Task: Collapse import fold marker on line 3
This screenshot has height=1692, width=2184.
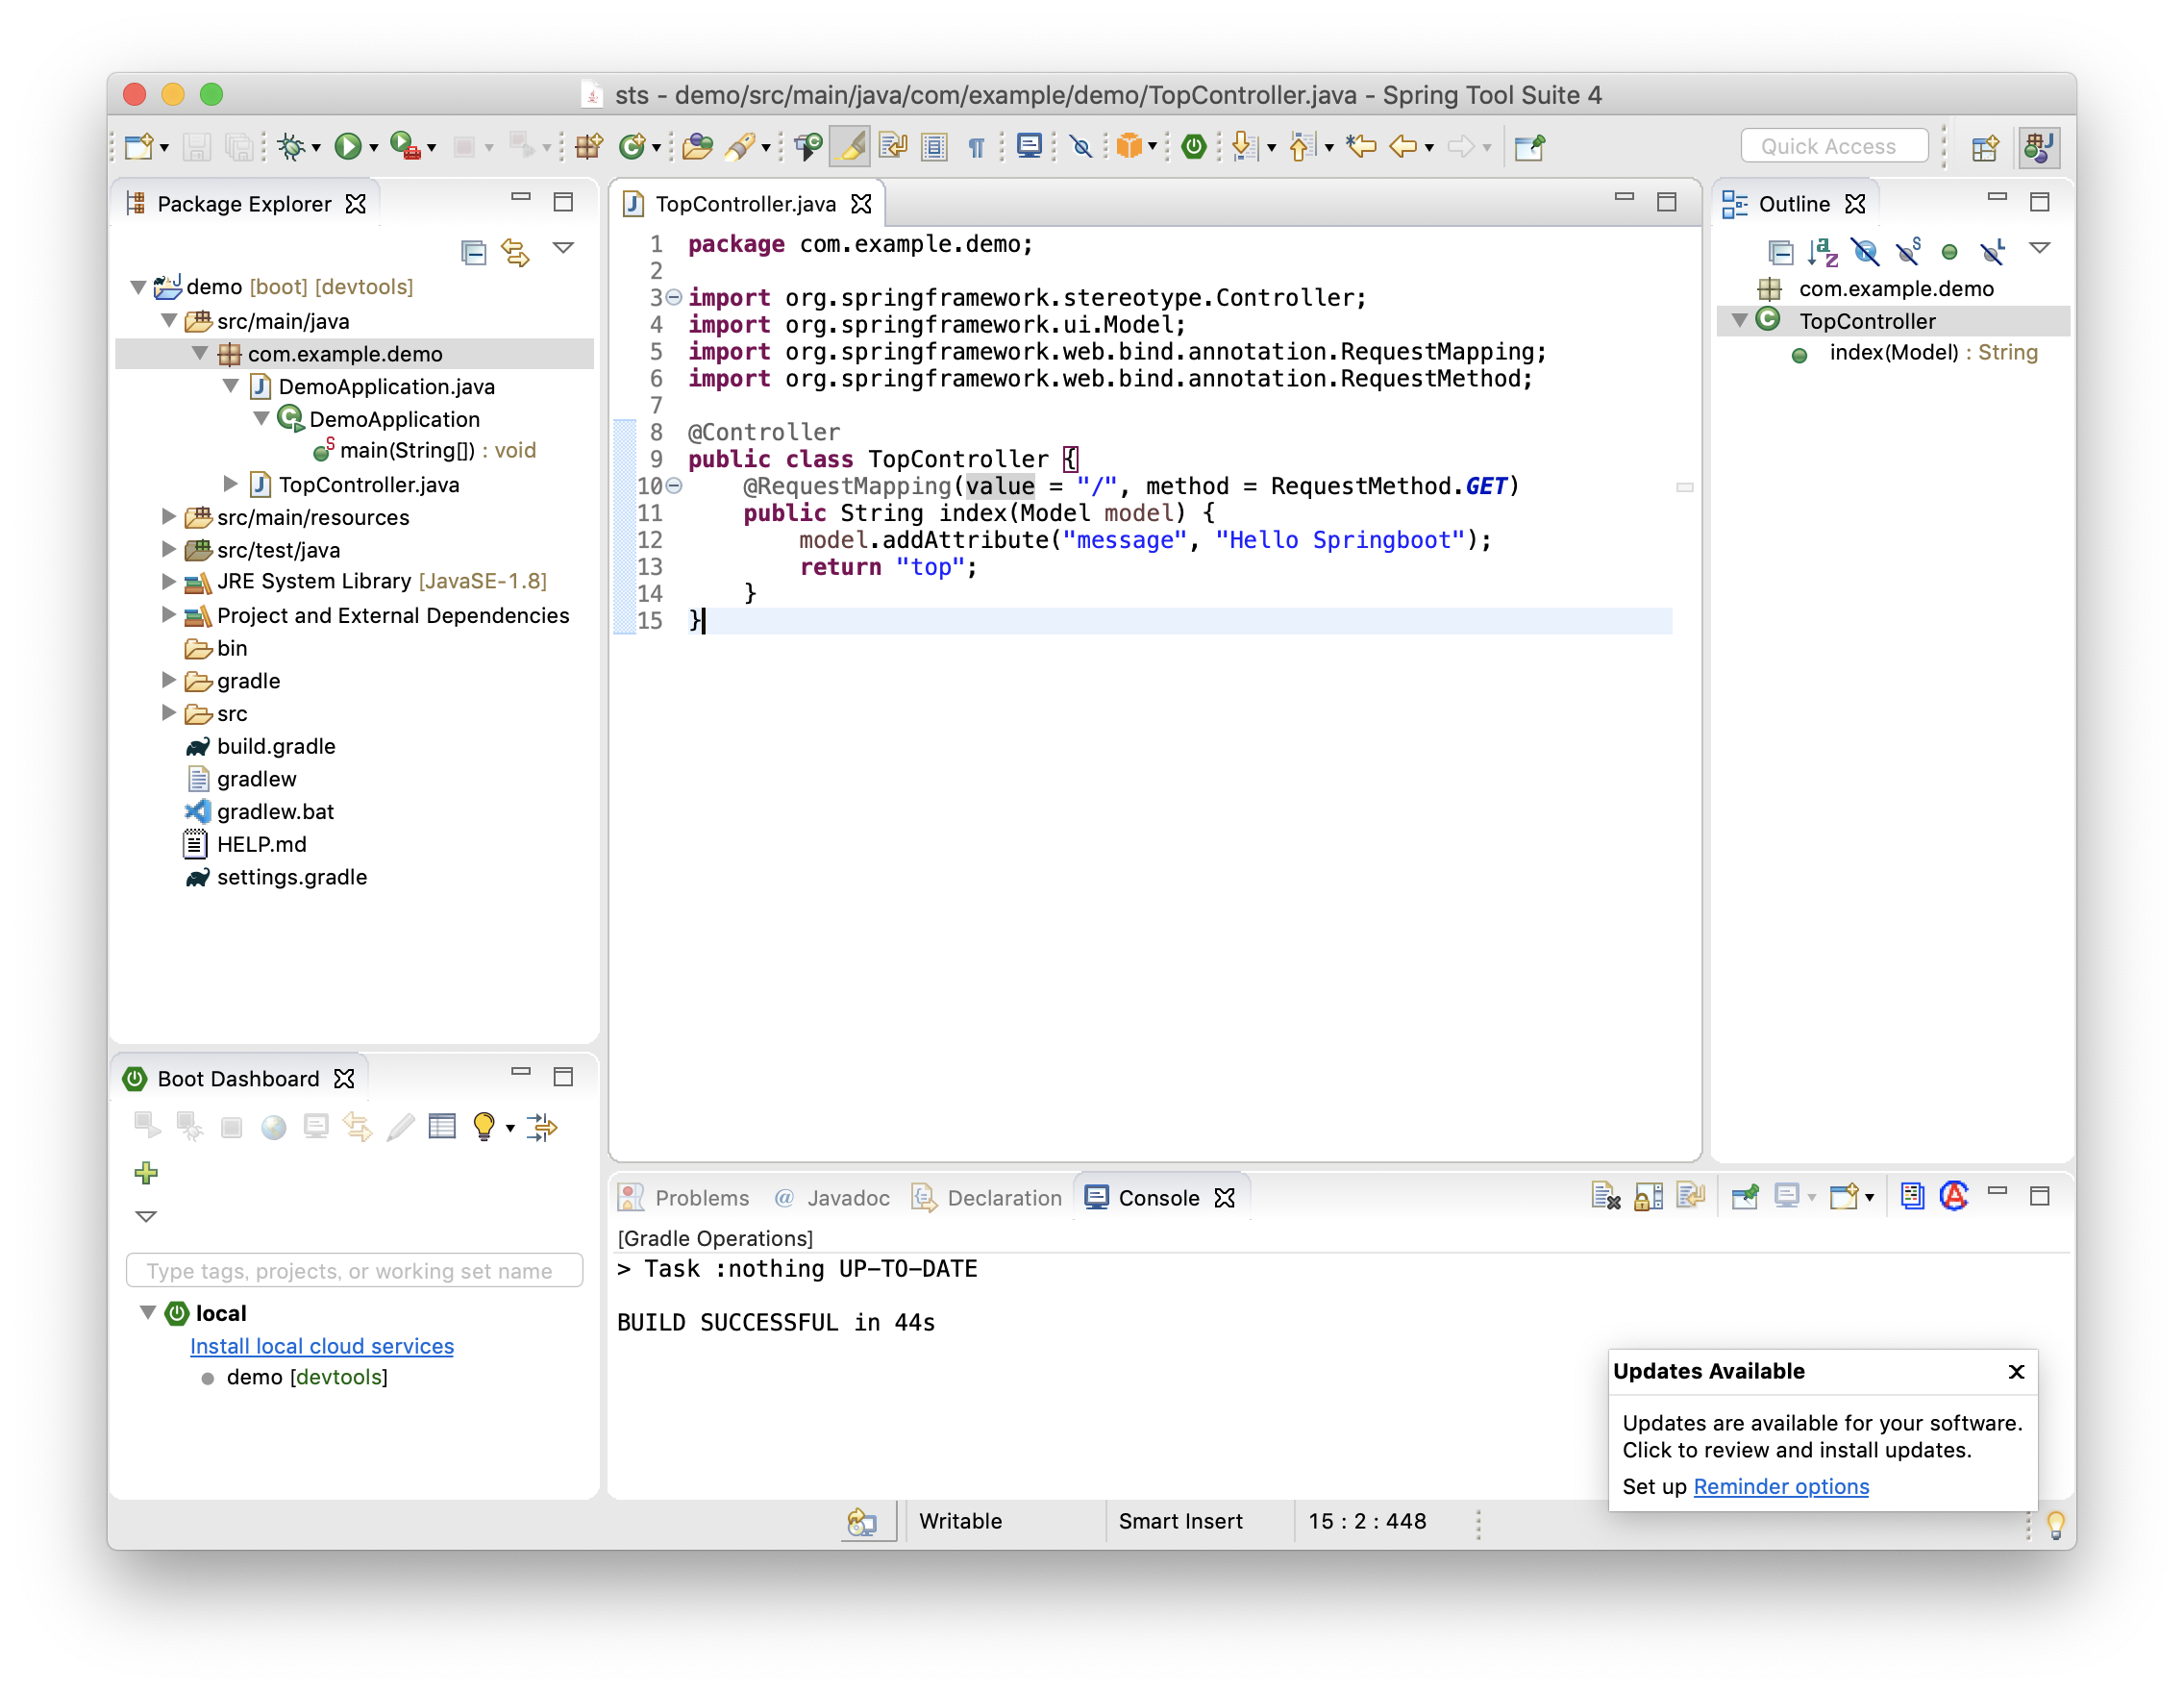Action: pos(675,297)
